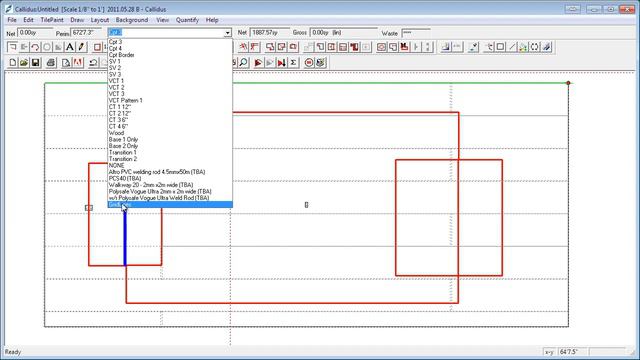
Task: Choose 'PCS40 (TBA)' from the list
Action: (170, 178)
